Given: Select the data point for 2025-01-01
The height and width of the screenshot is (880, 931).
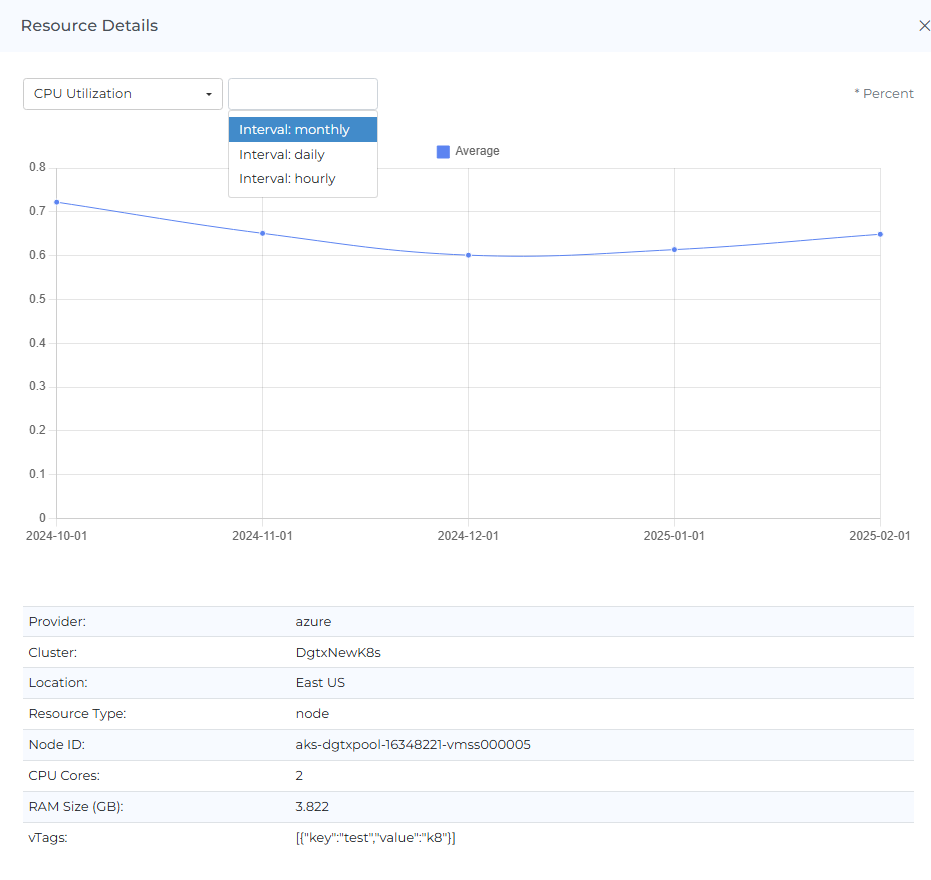Looking at the screenshot, I should coord(674,249).
